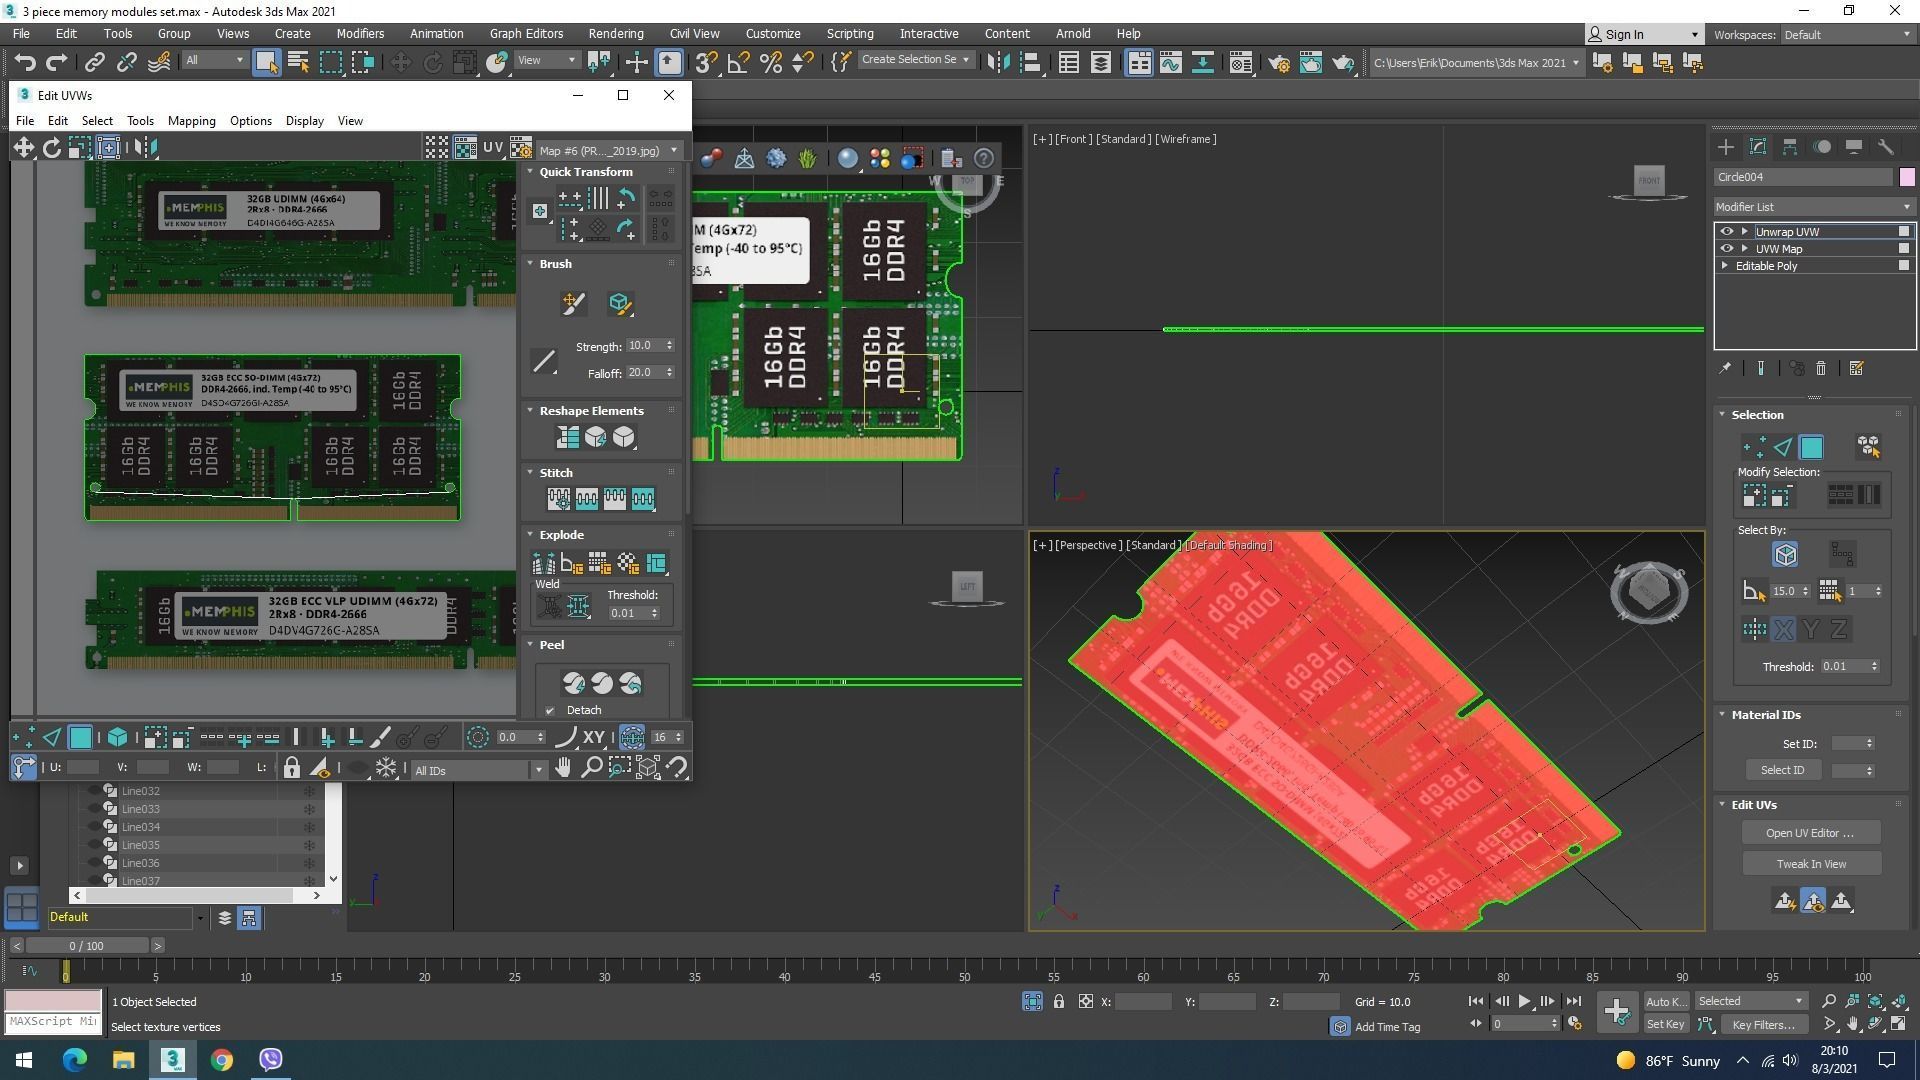Viewport: 1920px width, 1080px height.
Task: Click Remove modifier trash icon
Action: 1820,369
